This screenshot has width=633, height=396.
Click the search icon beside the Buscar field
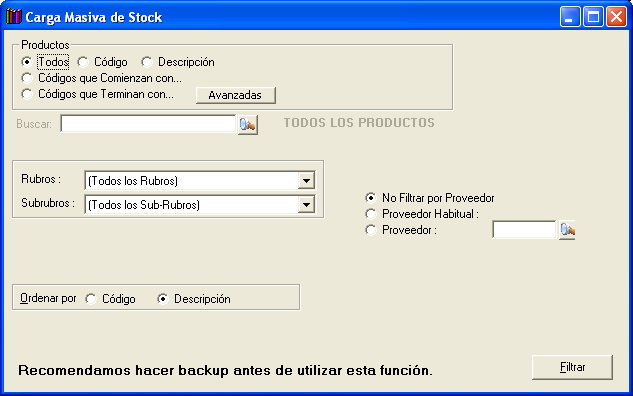pos(247,125)
